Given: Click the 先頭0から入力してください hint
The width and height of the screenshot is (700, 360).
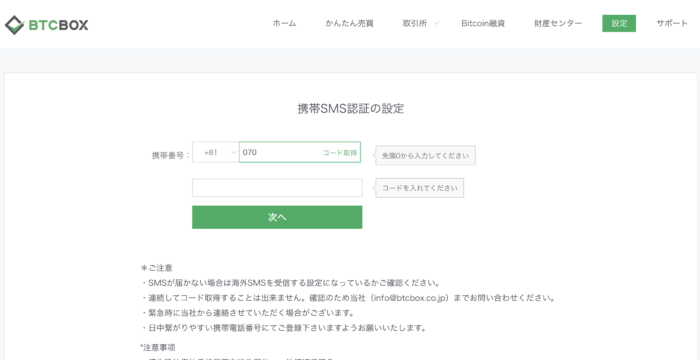Looking at the screenshot, I should point(425,155).
